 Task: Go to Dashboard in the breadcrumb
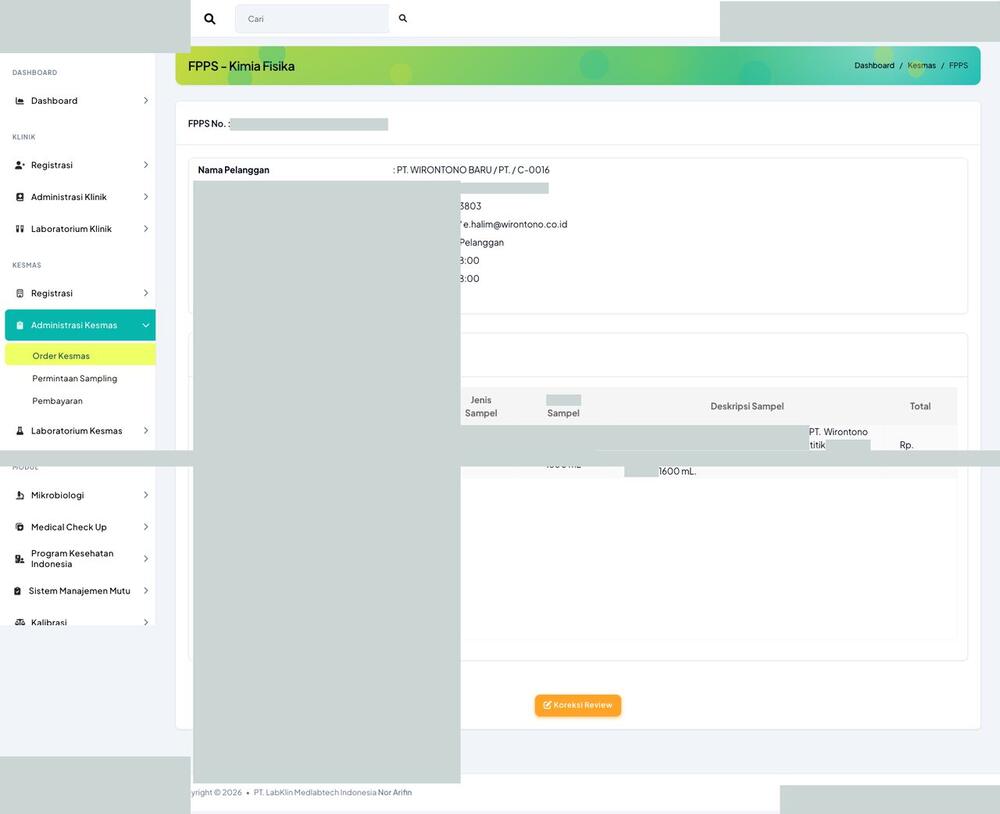[874, 66]
